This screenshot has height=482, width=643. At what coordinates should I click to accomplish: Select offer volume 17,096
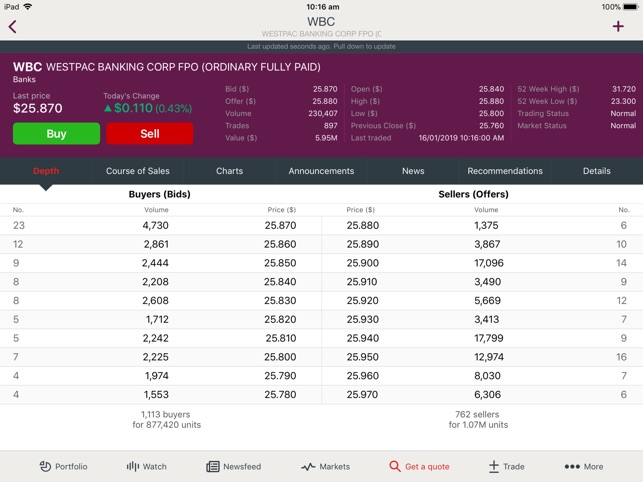click(489, 263)
